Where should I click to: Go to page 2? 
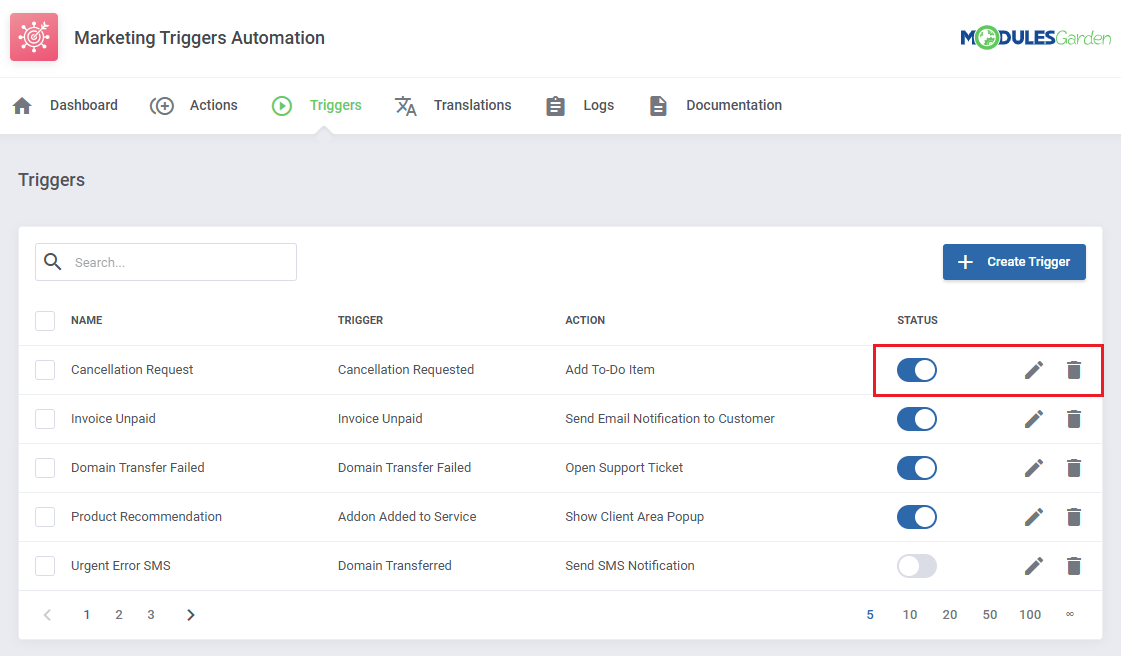coord(119,615)
